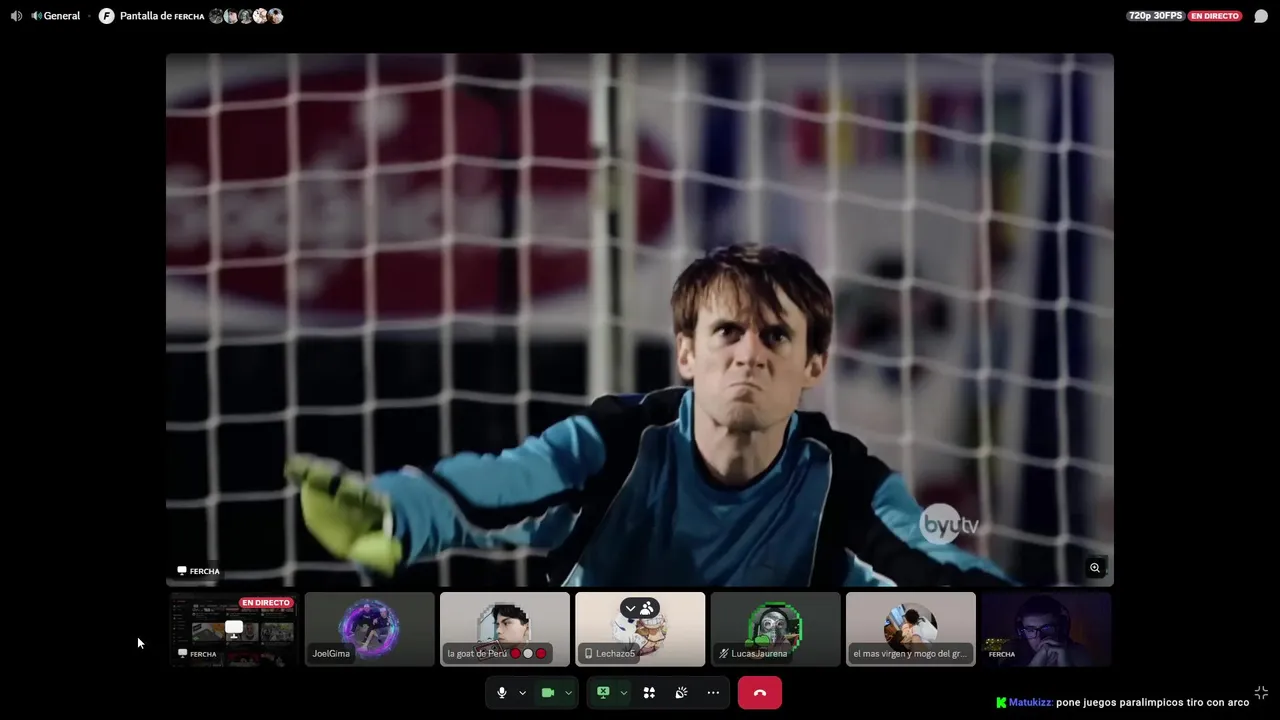Collapse participants strip using the members chevron pill
This screenshot has width=1280, height=720.
pyautogui.click(x=639, y=608)
